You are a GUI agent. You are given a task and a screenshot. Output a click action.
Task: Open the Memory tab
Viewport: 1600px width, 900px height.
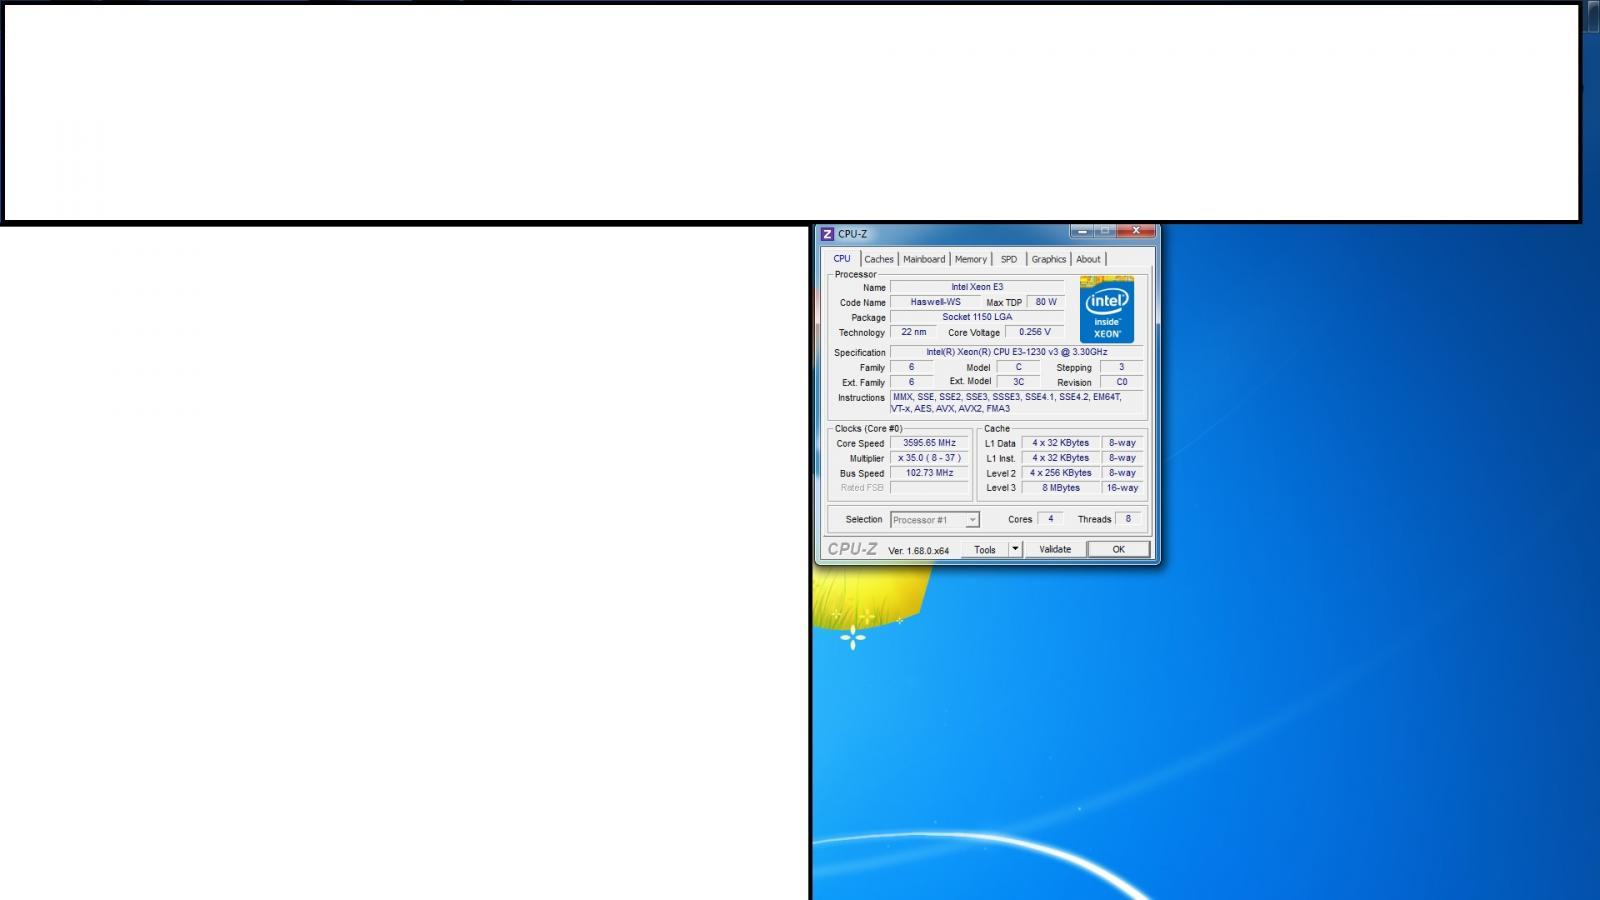coord(971,259)
